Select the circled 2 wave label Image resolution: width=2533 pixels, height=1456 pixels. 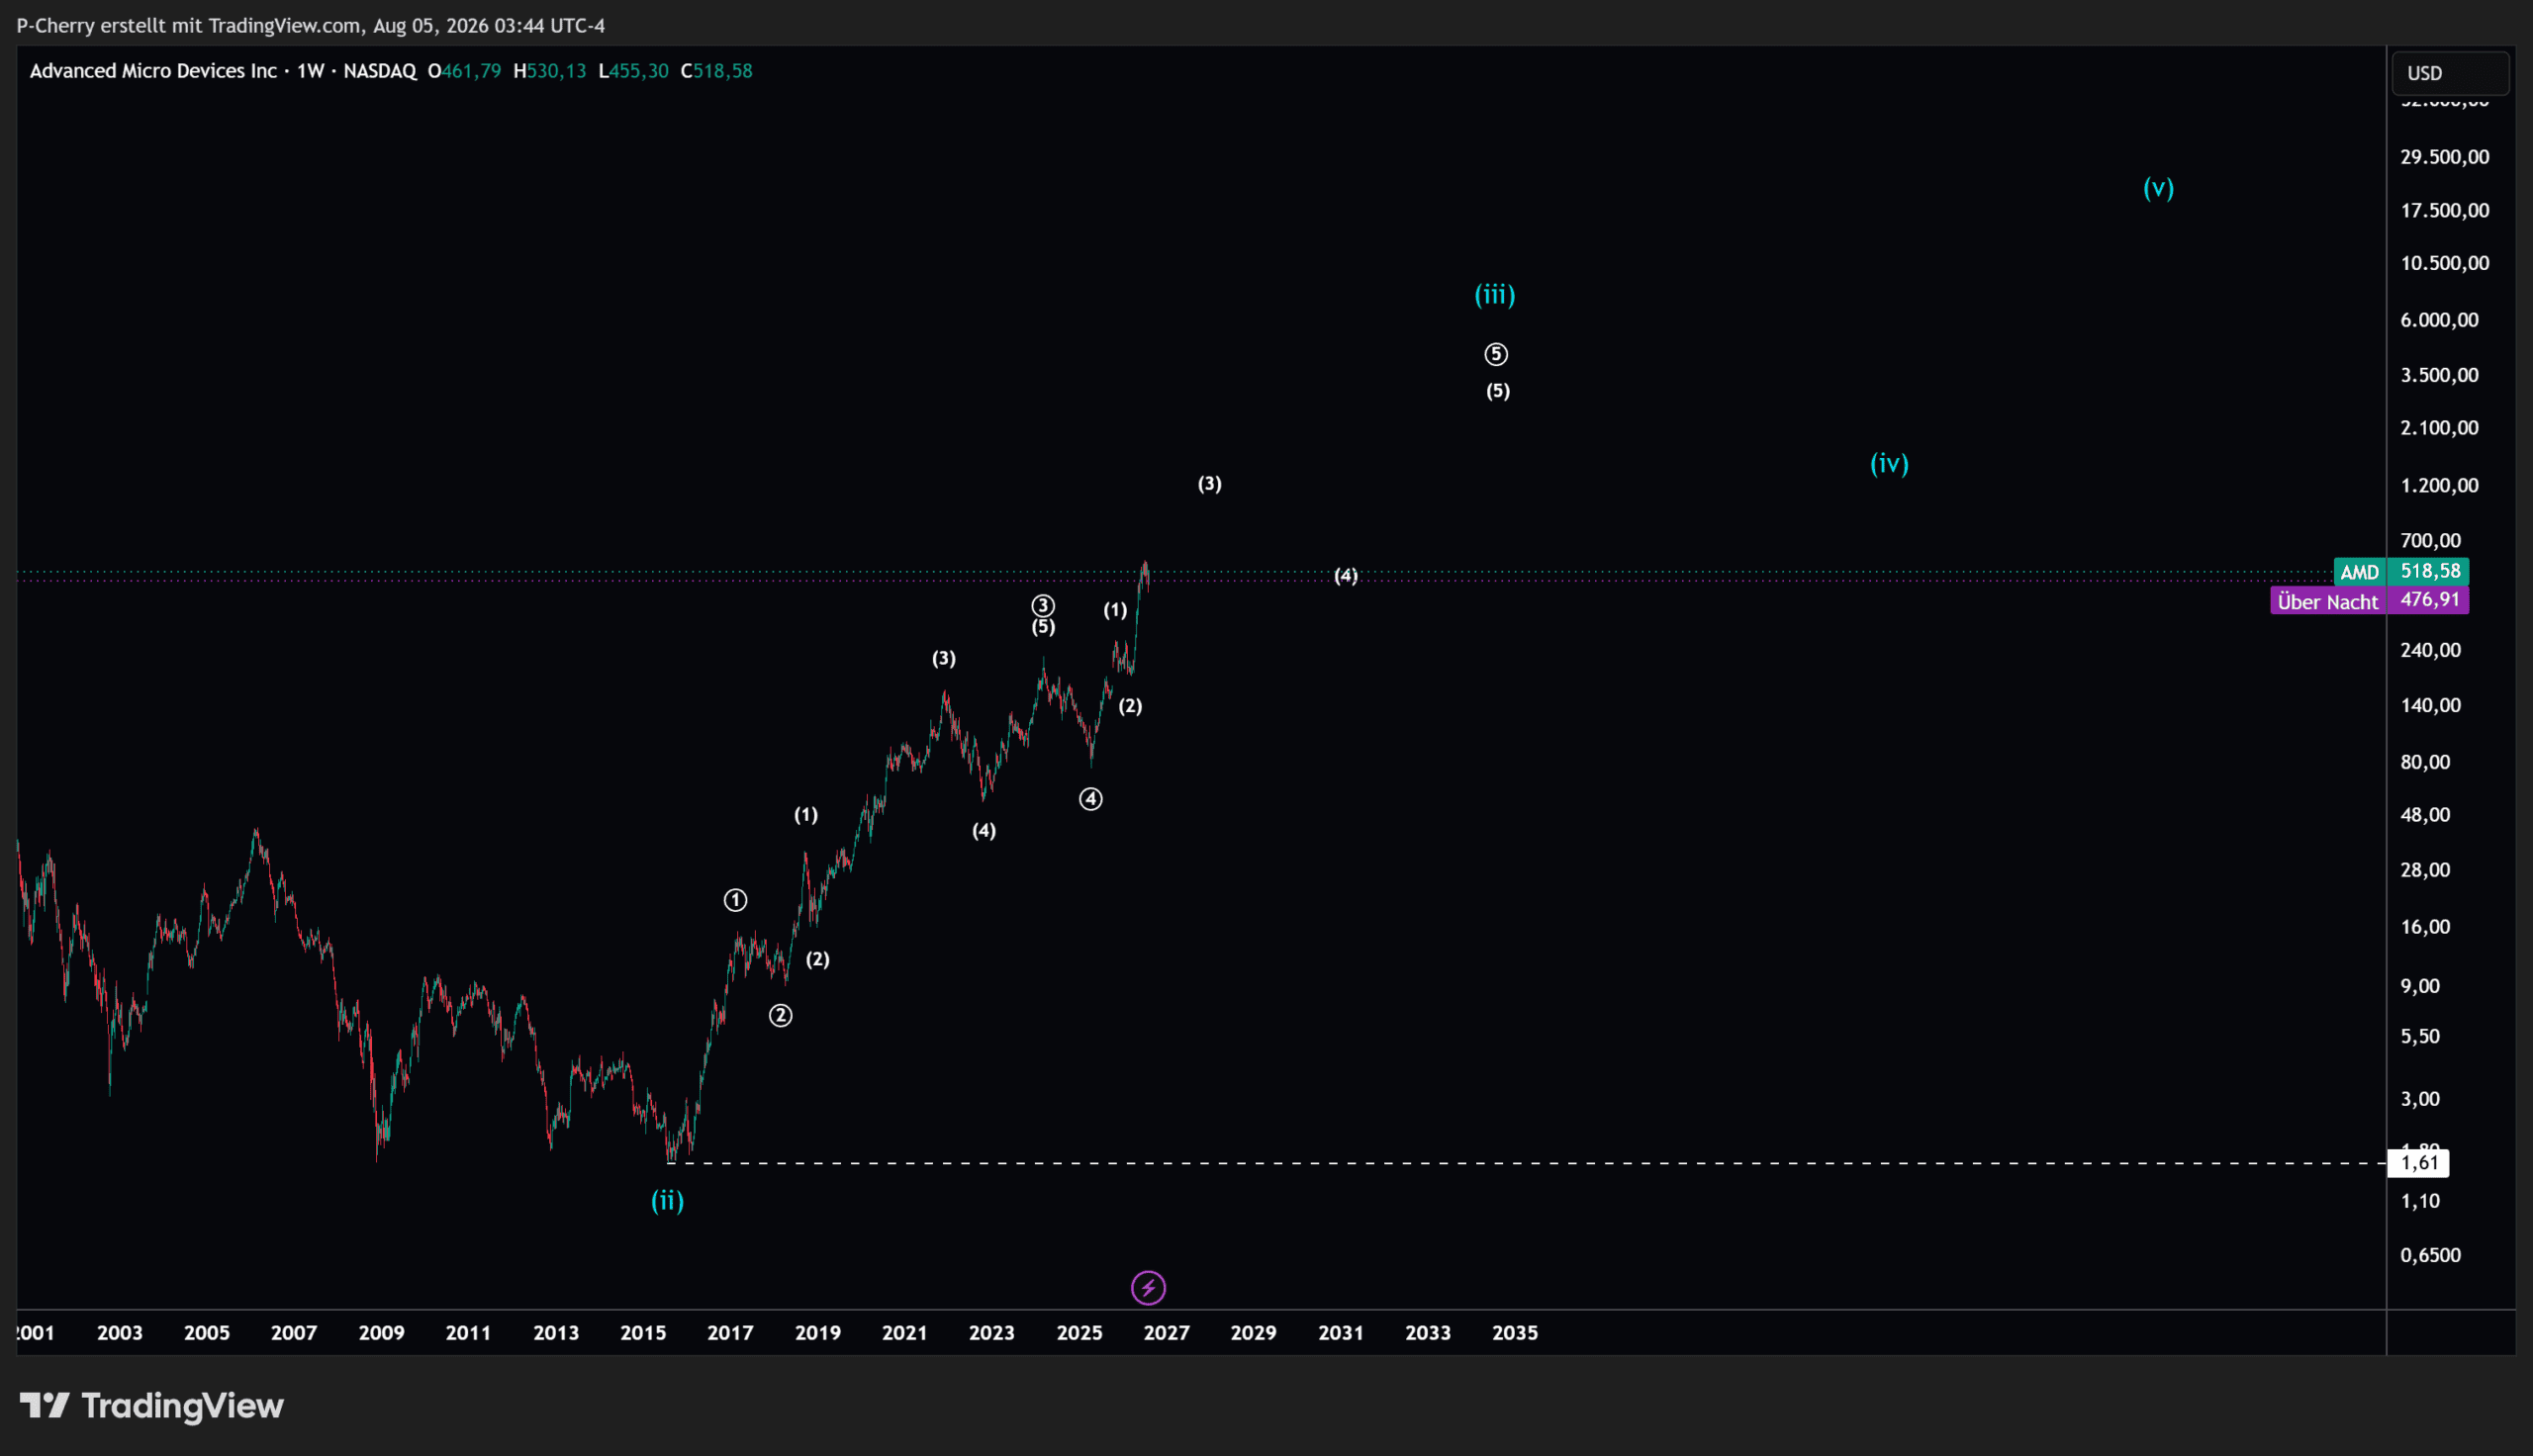coord(780,1016)
